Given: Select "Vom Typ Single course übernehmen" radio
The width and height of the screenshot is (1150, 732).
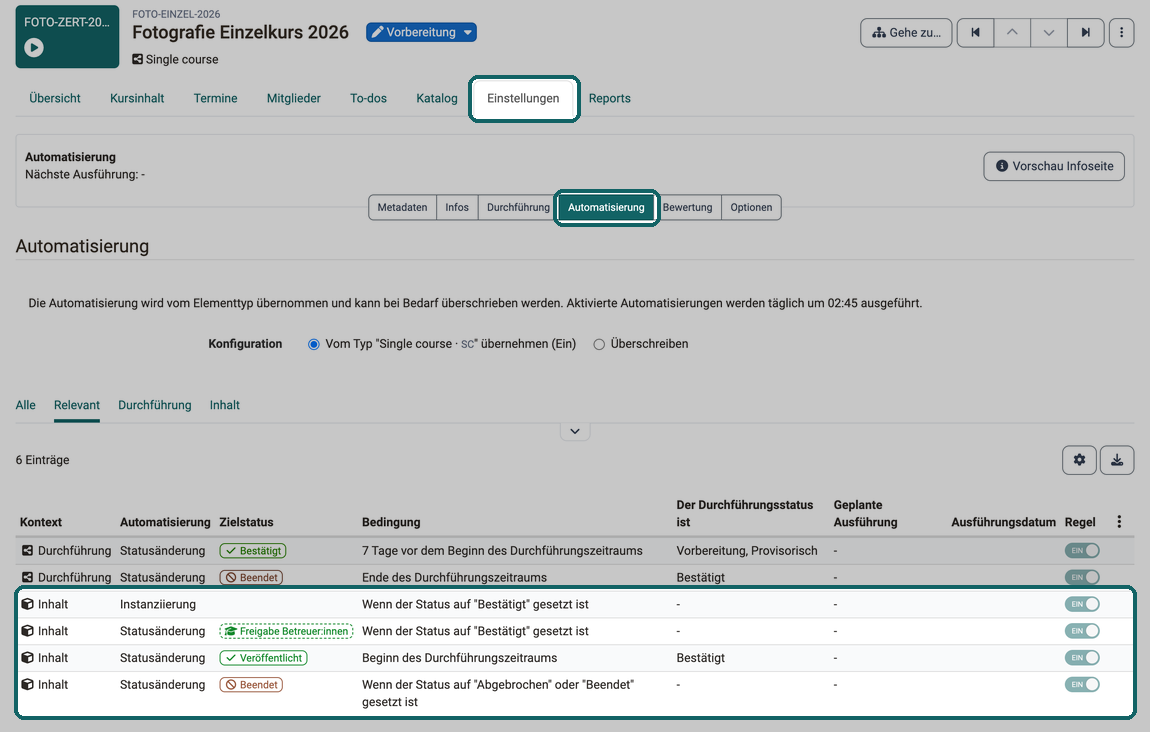Looking at the screenshot, I should 314,344.
